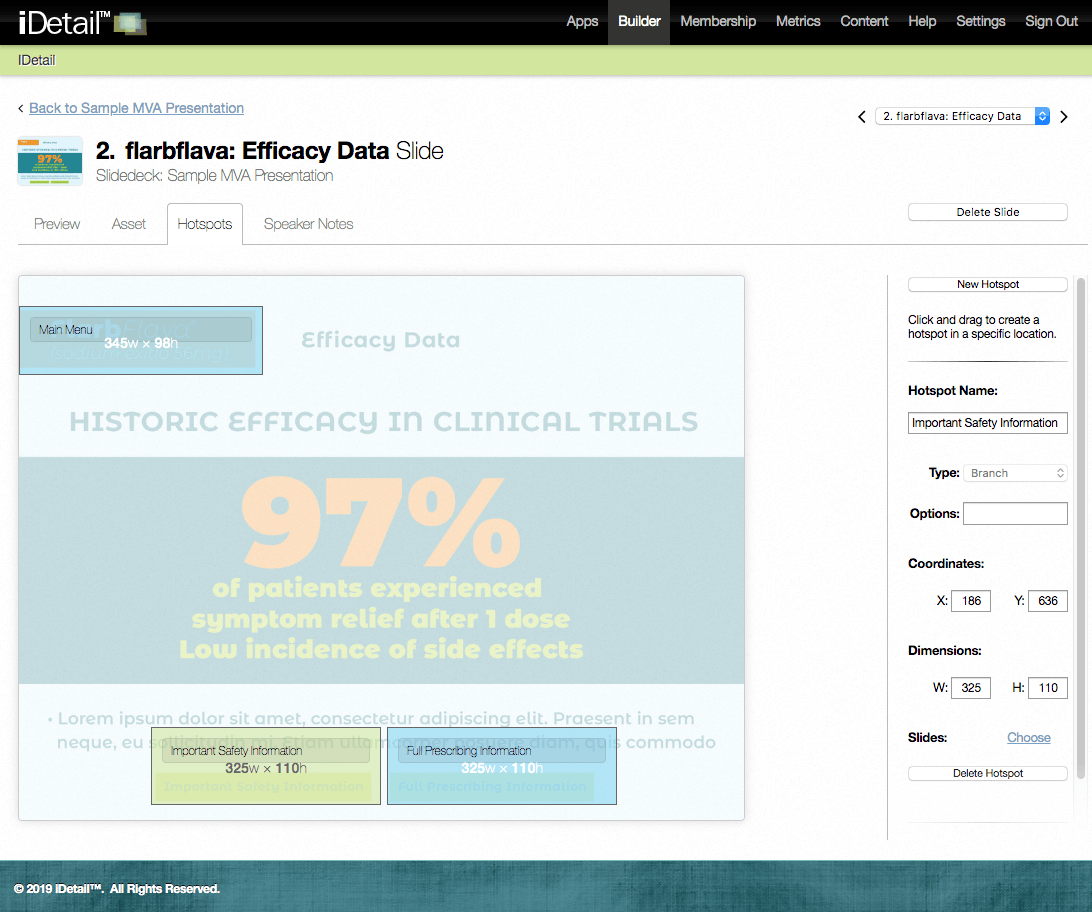Select the Main Menu hotspot
Image resolution: width=1092 pixels, height=912 pixels.
[x=141, y=340]
